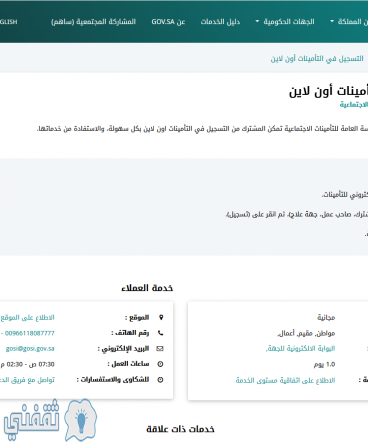The width and height of the screenshot is (368, 445).
Task: Click breadcrumb التسجيل في التأمينات أون لاين
Action: [317, 59]
